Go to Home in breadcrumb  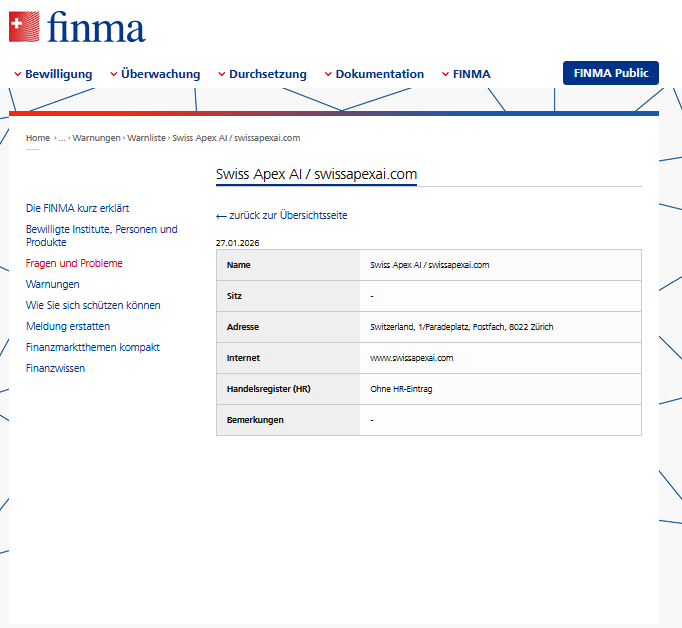click(x=38, y=138)
